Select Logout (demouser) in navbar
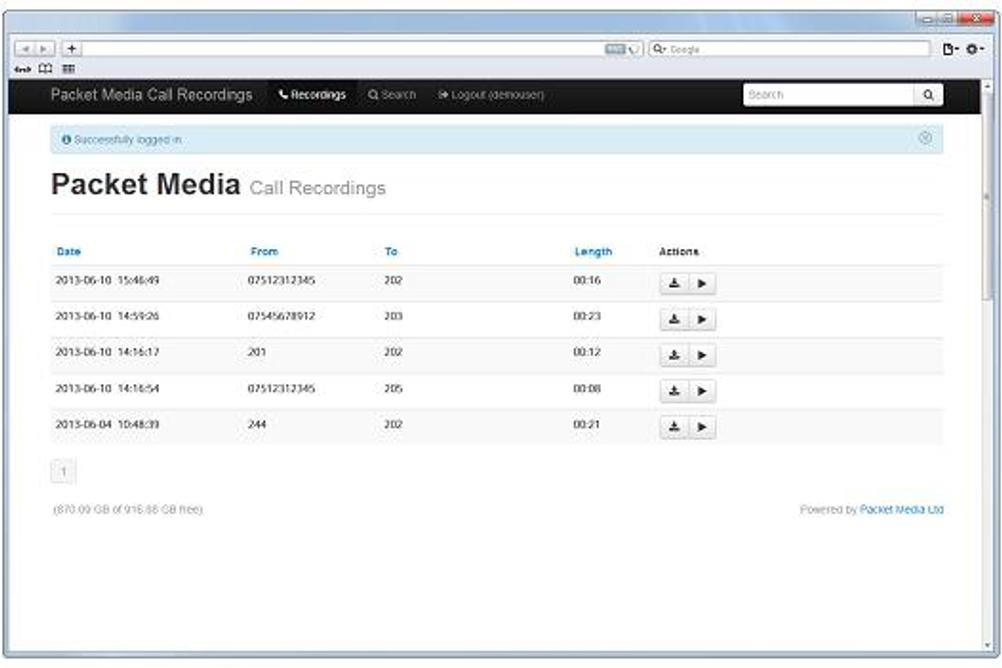1002x668 pixels. point(491,95)
